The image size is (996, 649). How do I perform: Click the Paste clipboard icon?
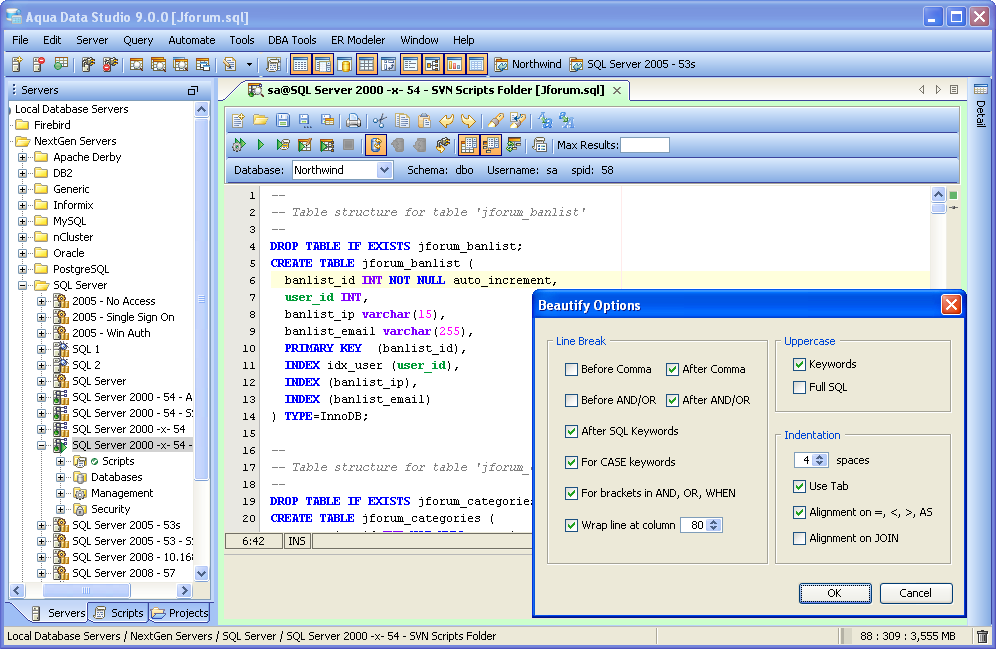(425, 121)
